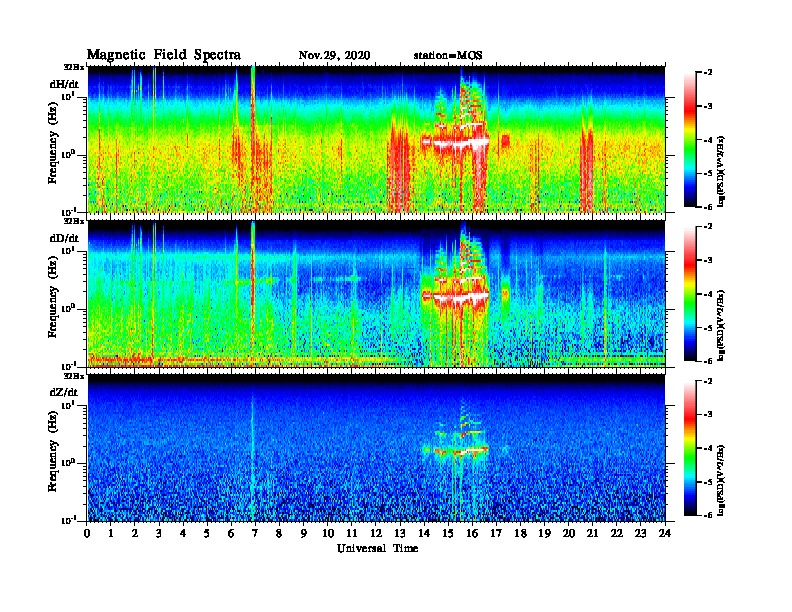
Task: Click the -2 tick on the dH/dt color scale
Action: pos(708,73)
